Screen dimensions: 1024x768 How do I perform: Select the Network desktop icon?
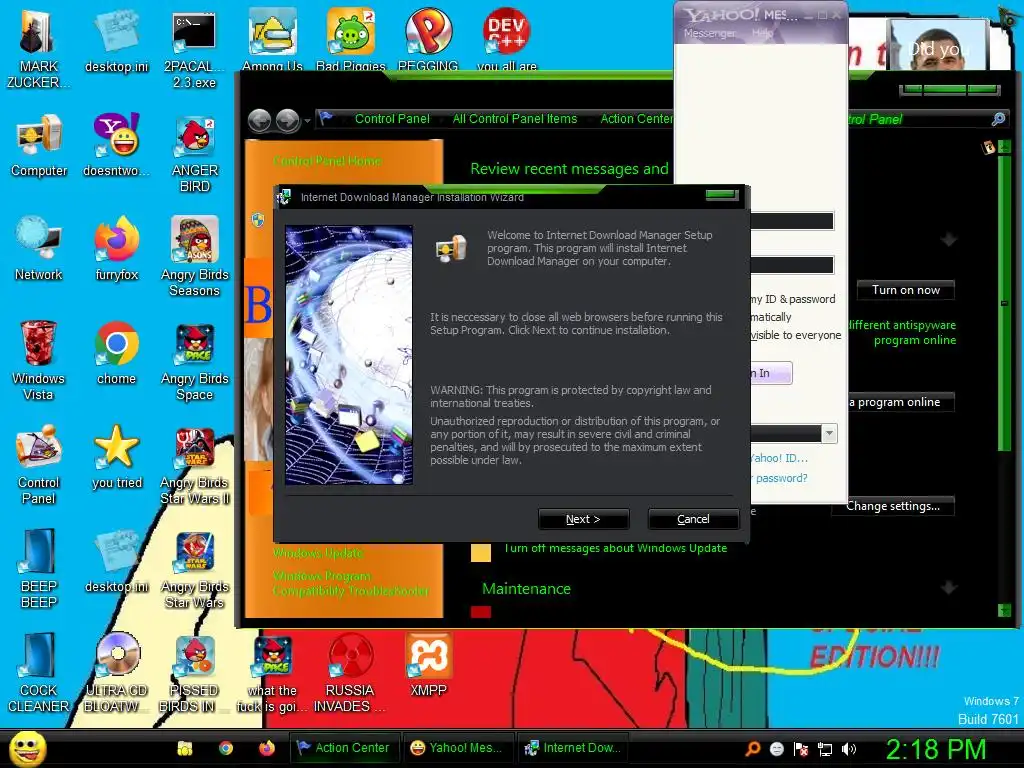pos(39,249)
